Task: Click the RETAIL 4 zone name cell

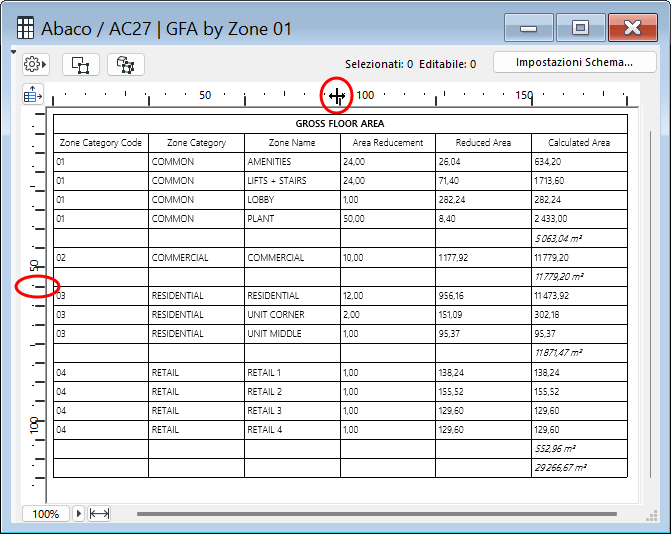Action: (x=292, y=430)
